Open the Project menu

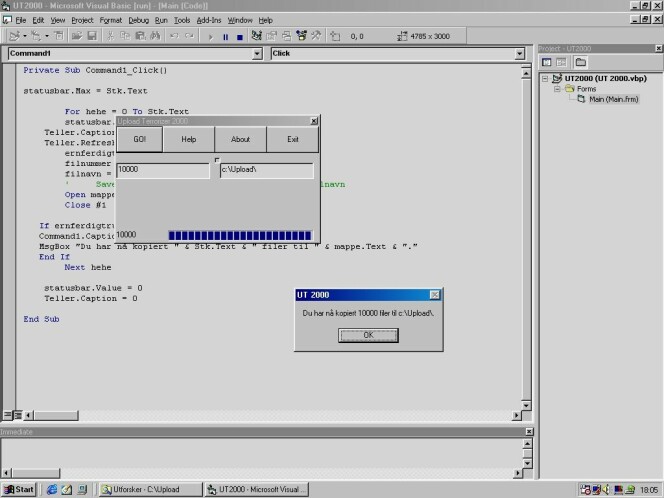tap(82, 20)
